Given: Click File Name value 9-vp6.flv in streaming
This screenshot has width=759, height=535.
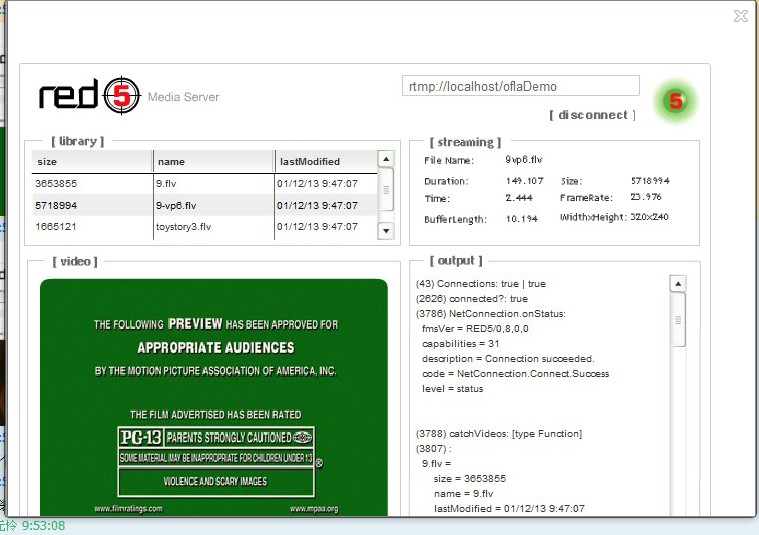Looking at the screenshot, I should click(524, 159).
